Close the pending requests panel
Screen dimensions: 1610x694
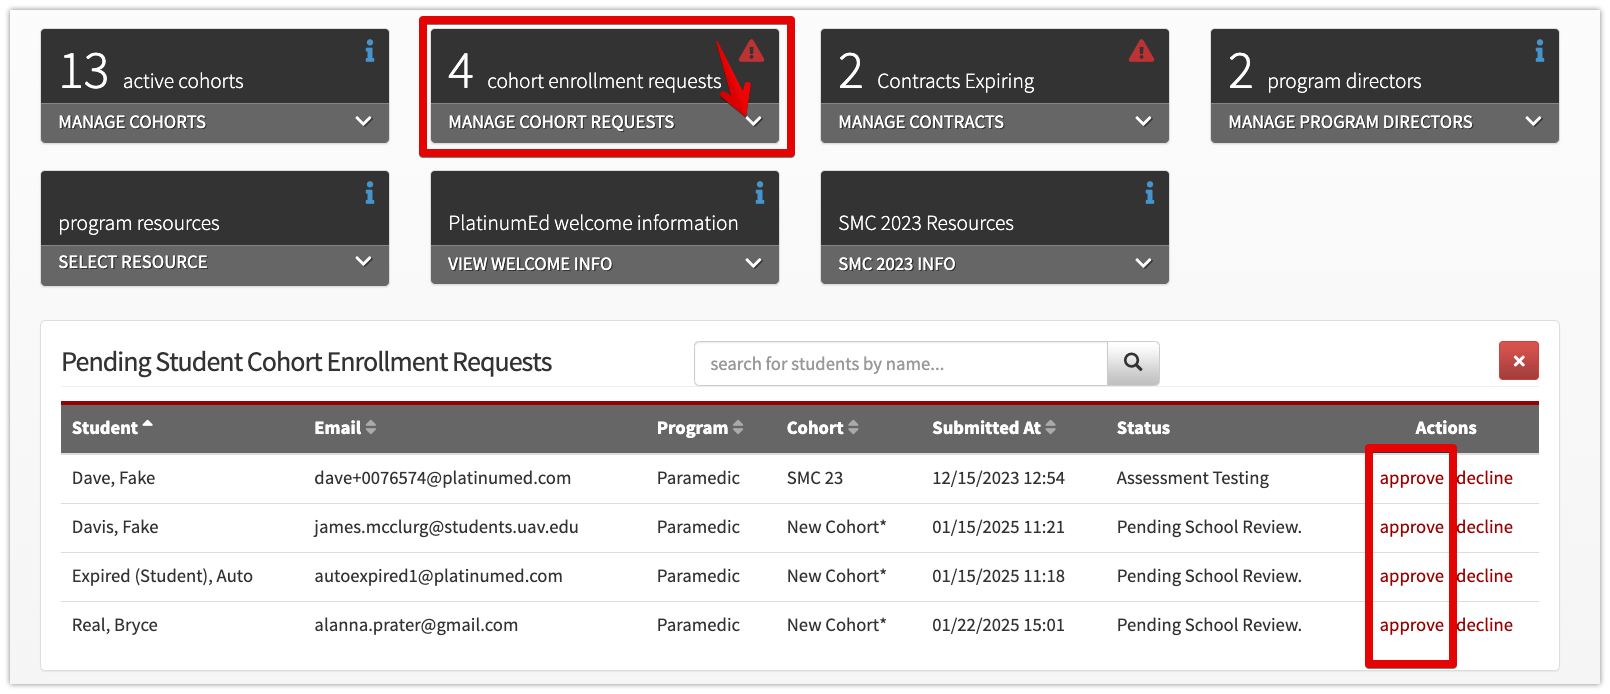pos(1519,361)
